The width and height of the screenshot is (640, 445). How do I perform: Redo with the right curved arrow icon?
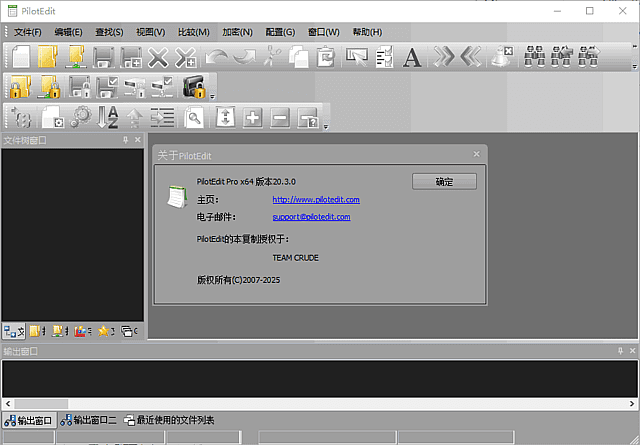click(x=244, y=56)
